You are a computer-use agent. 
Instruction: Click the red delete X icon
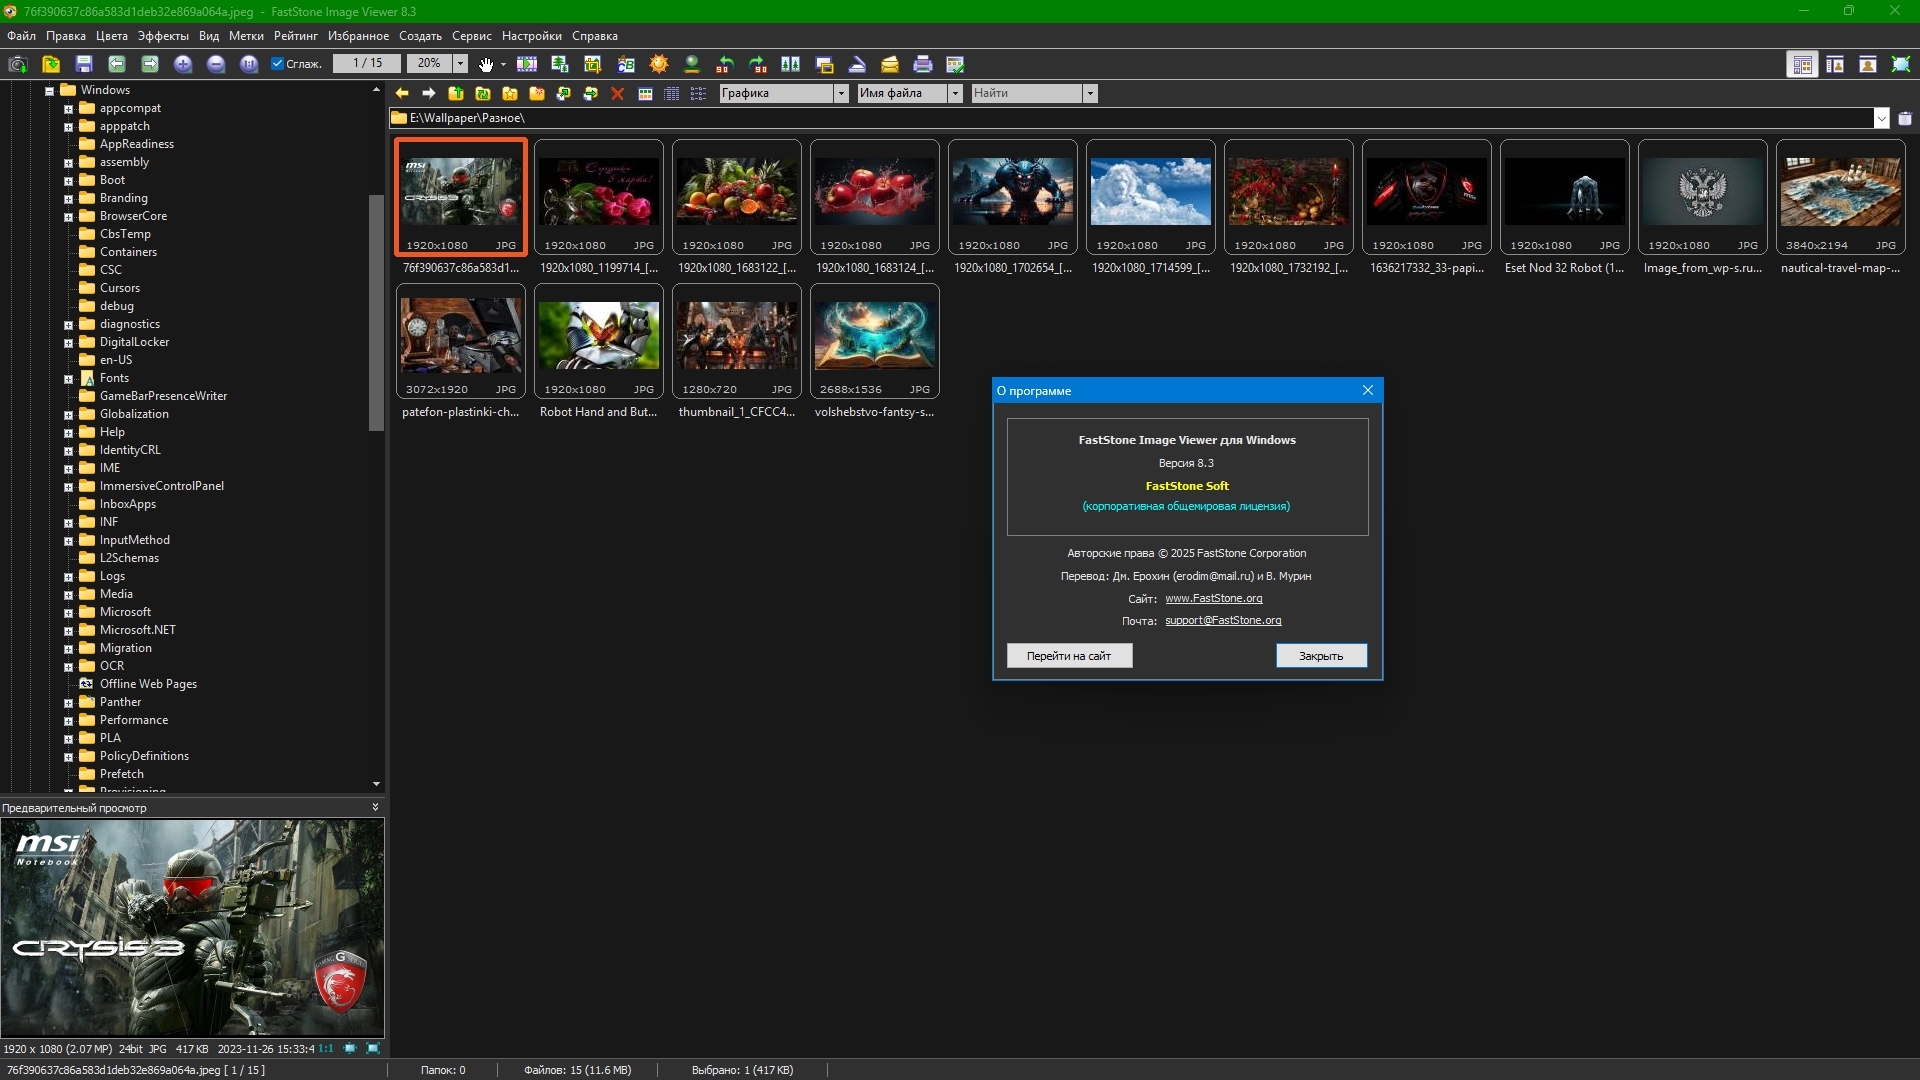[617, 93]
